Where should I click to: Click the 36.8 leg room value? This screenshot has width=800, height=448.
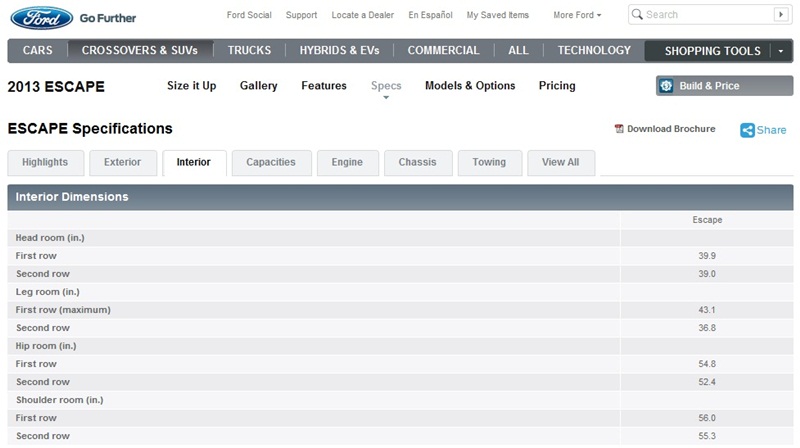coord(707,328)
